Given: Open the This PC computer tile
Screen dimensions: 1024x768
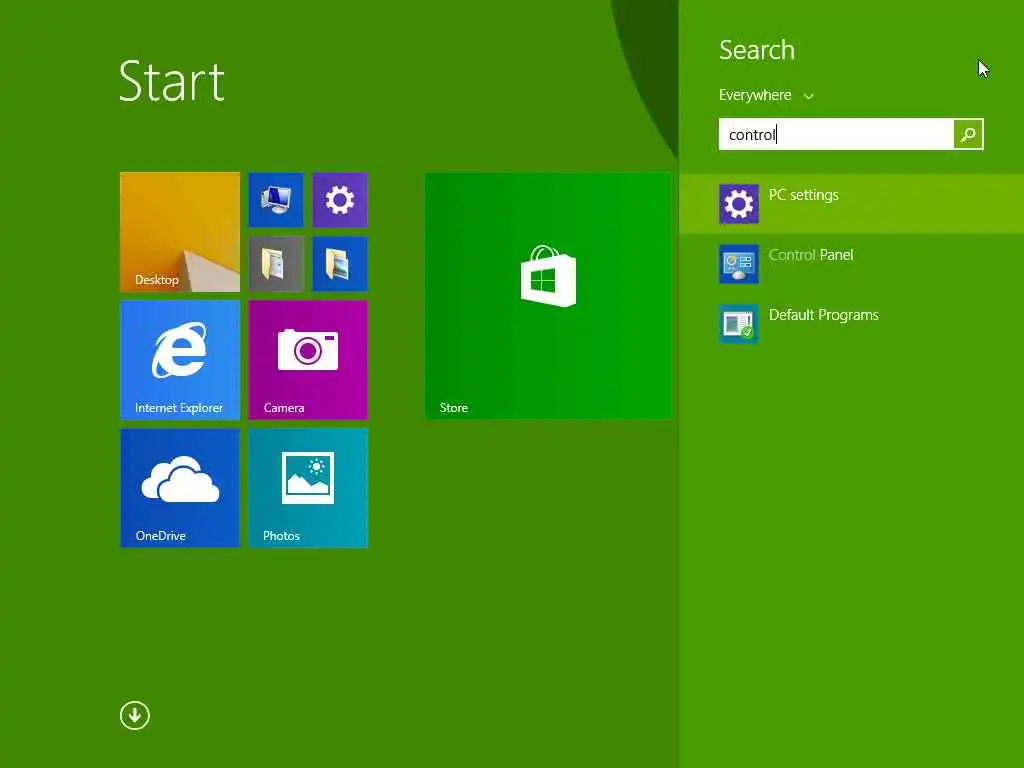Looking at the screenshot, I should [276, 200].
